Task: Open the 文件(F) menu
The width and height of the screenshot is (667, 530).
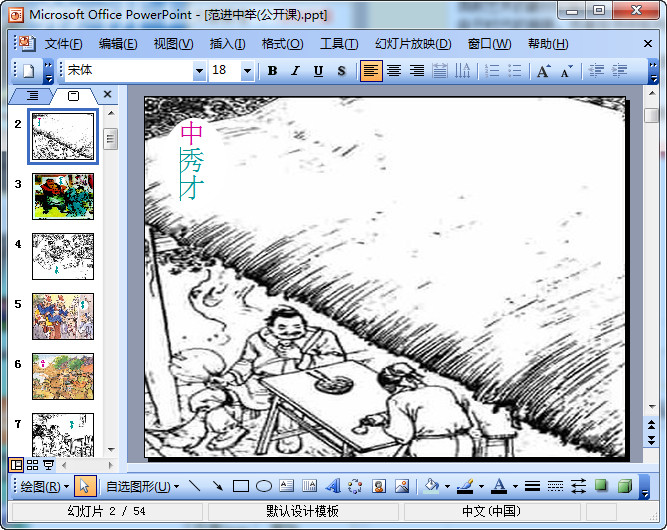Action: click(63, 44)
